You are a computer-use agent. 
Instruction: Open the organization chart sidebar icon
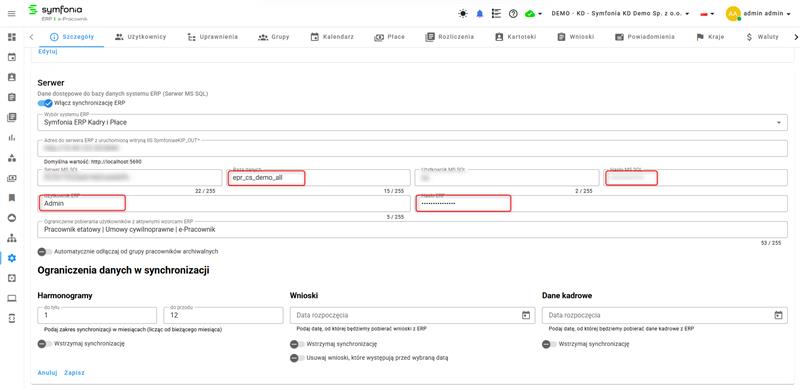(x=12, y=238)
